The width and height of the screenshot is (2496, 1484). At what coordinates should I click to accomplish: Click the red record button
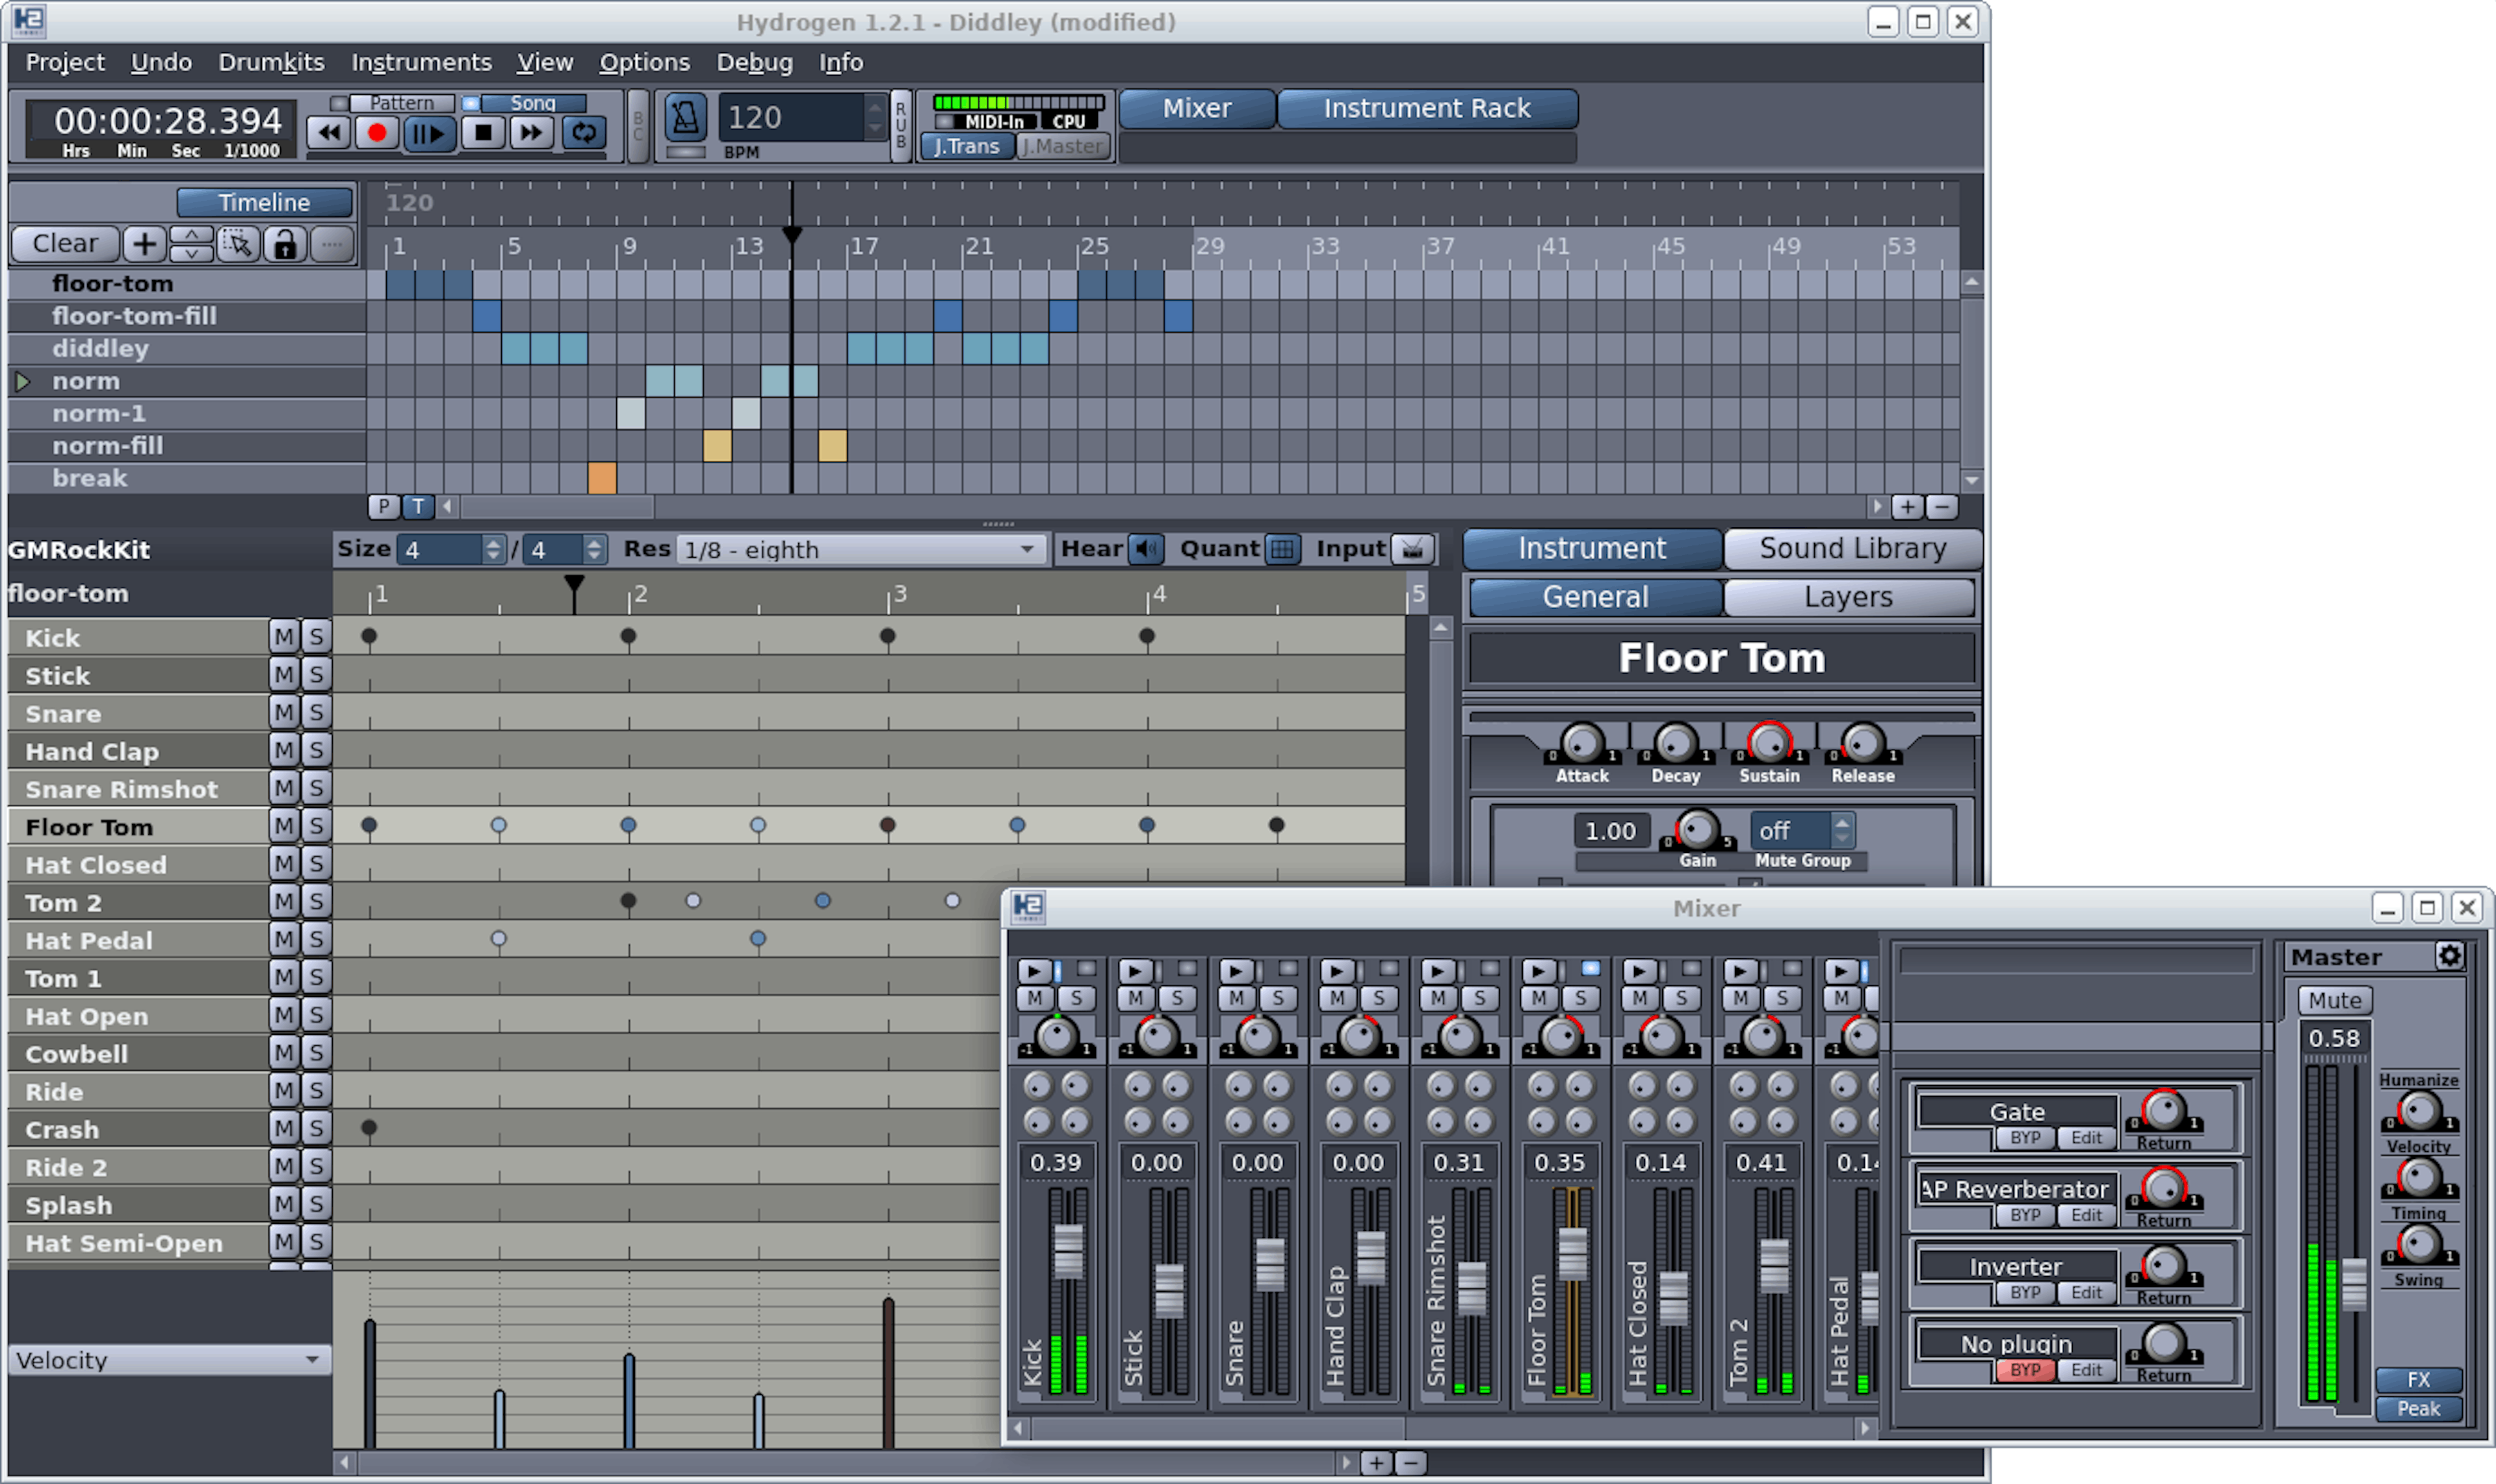click(377, 133)
